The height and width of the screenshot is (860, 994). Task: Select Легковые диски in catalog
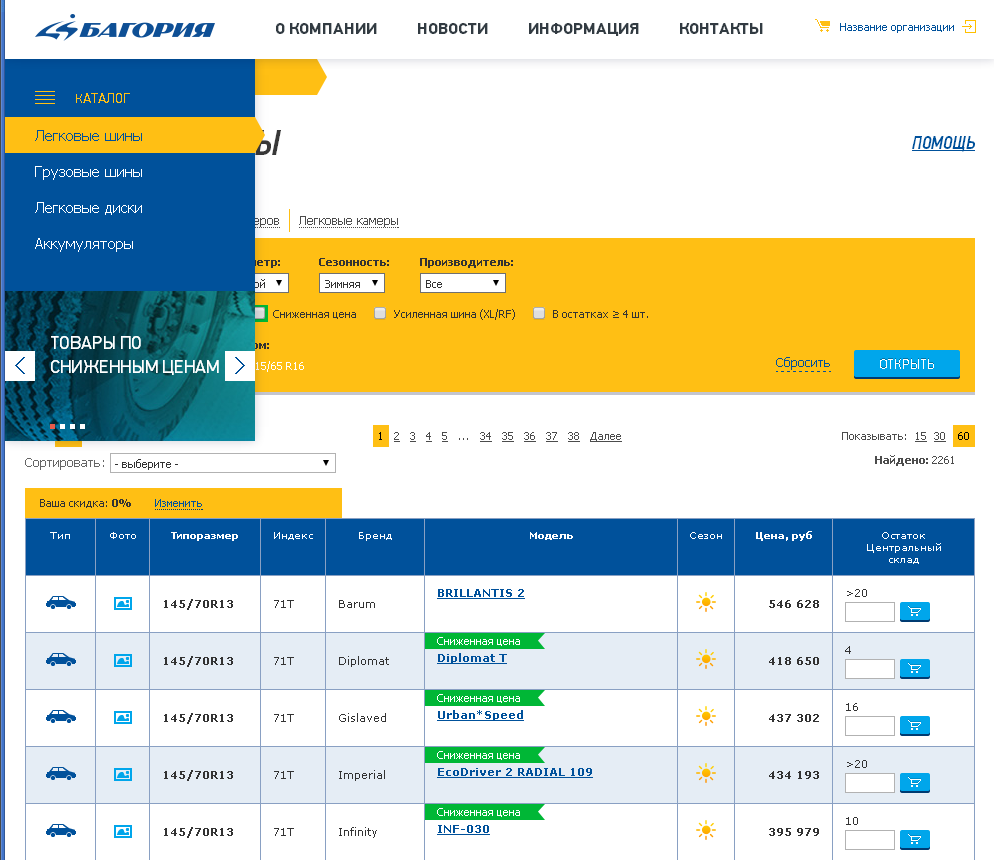click(x=88, y=208)
